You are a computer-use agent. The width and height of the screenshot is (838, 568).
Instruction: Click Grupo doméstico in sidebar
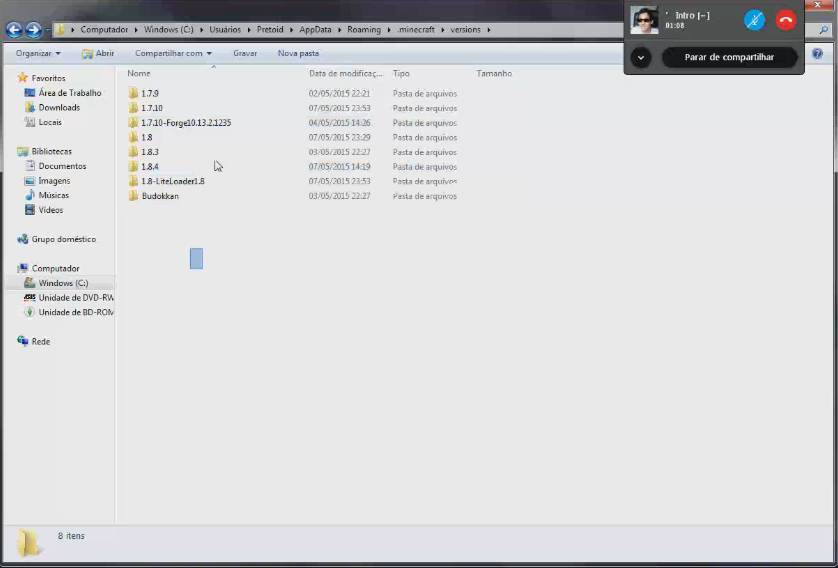(64, 239)
